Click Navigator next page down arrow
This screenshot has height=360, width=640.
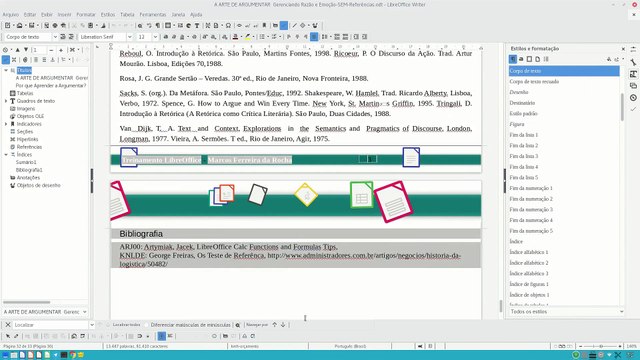click(26, 50)
